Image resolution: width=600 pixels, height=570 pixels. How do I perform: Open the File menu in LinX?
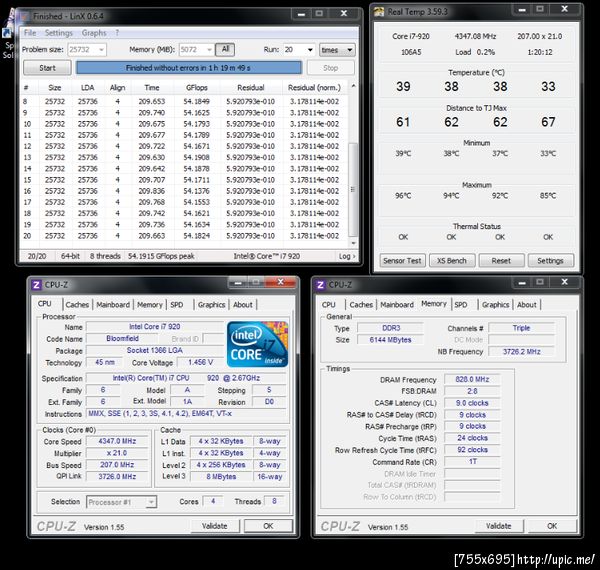[x=30, y=33]
